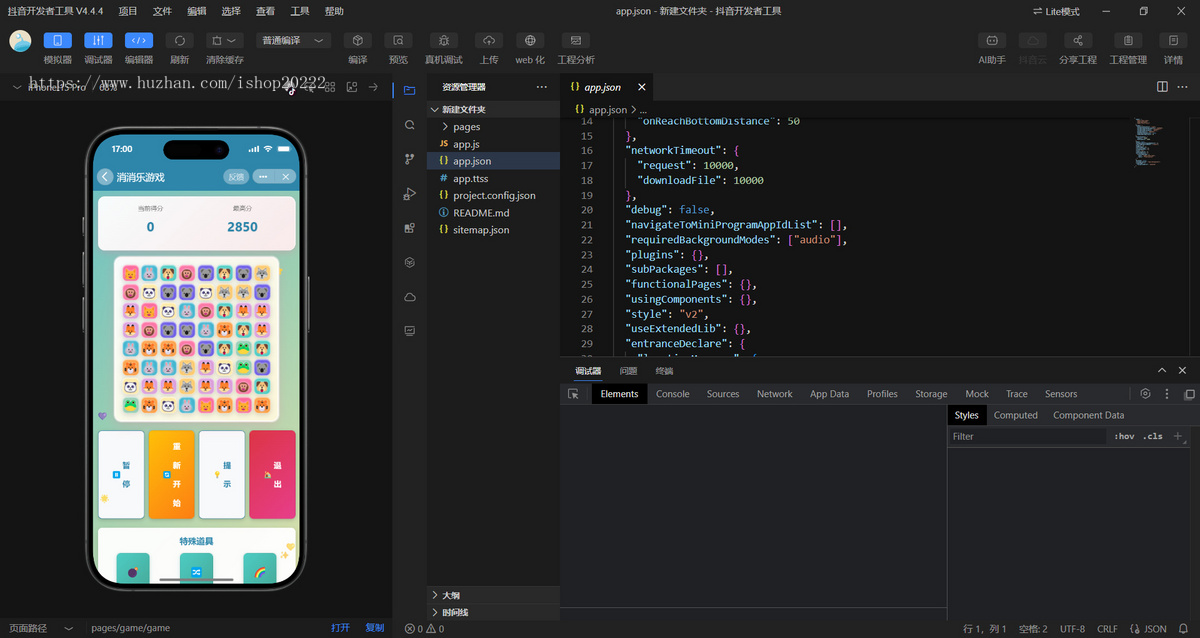
Task: Open the explorer more actions (...) menu
Action: [x=542, y=87]
